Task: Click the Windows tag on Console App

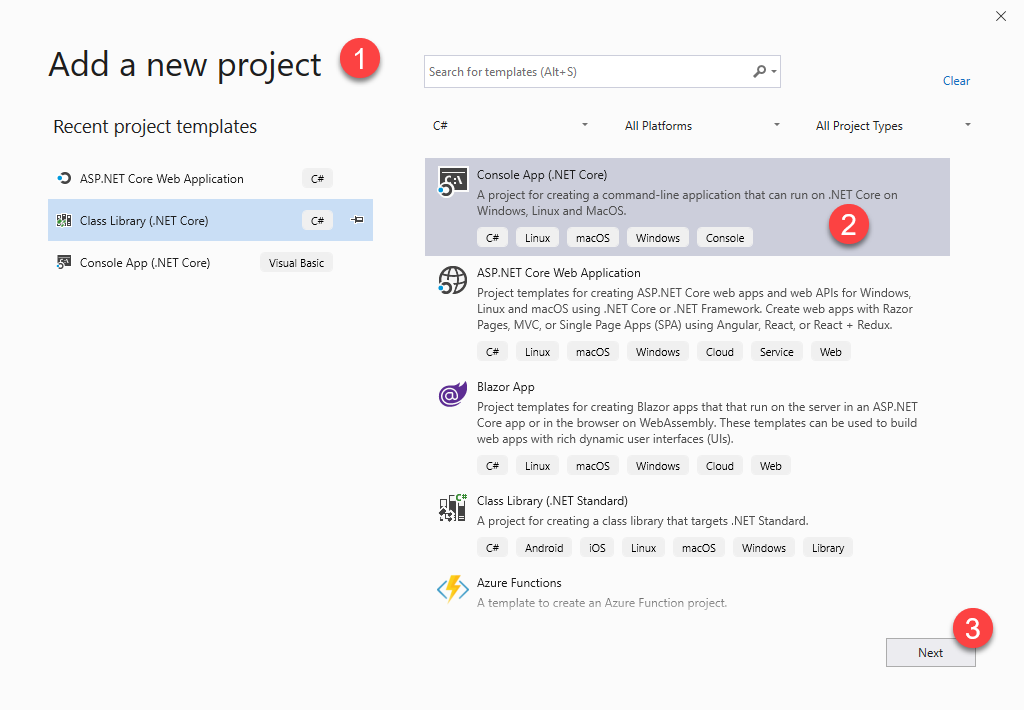Action: (658, 238)
